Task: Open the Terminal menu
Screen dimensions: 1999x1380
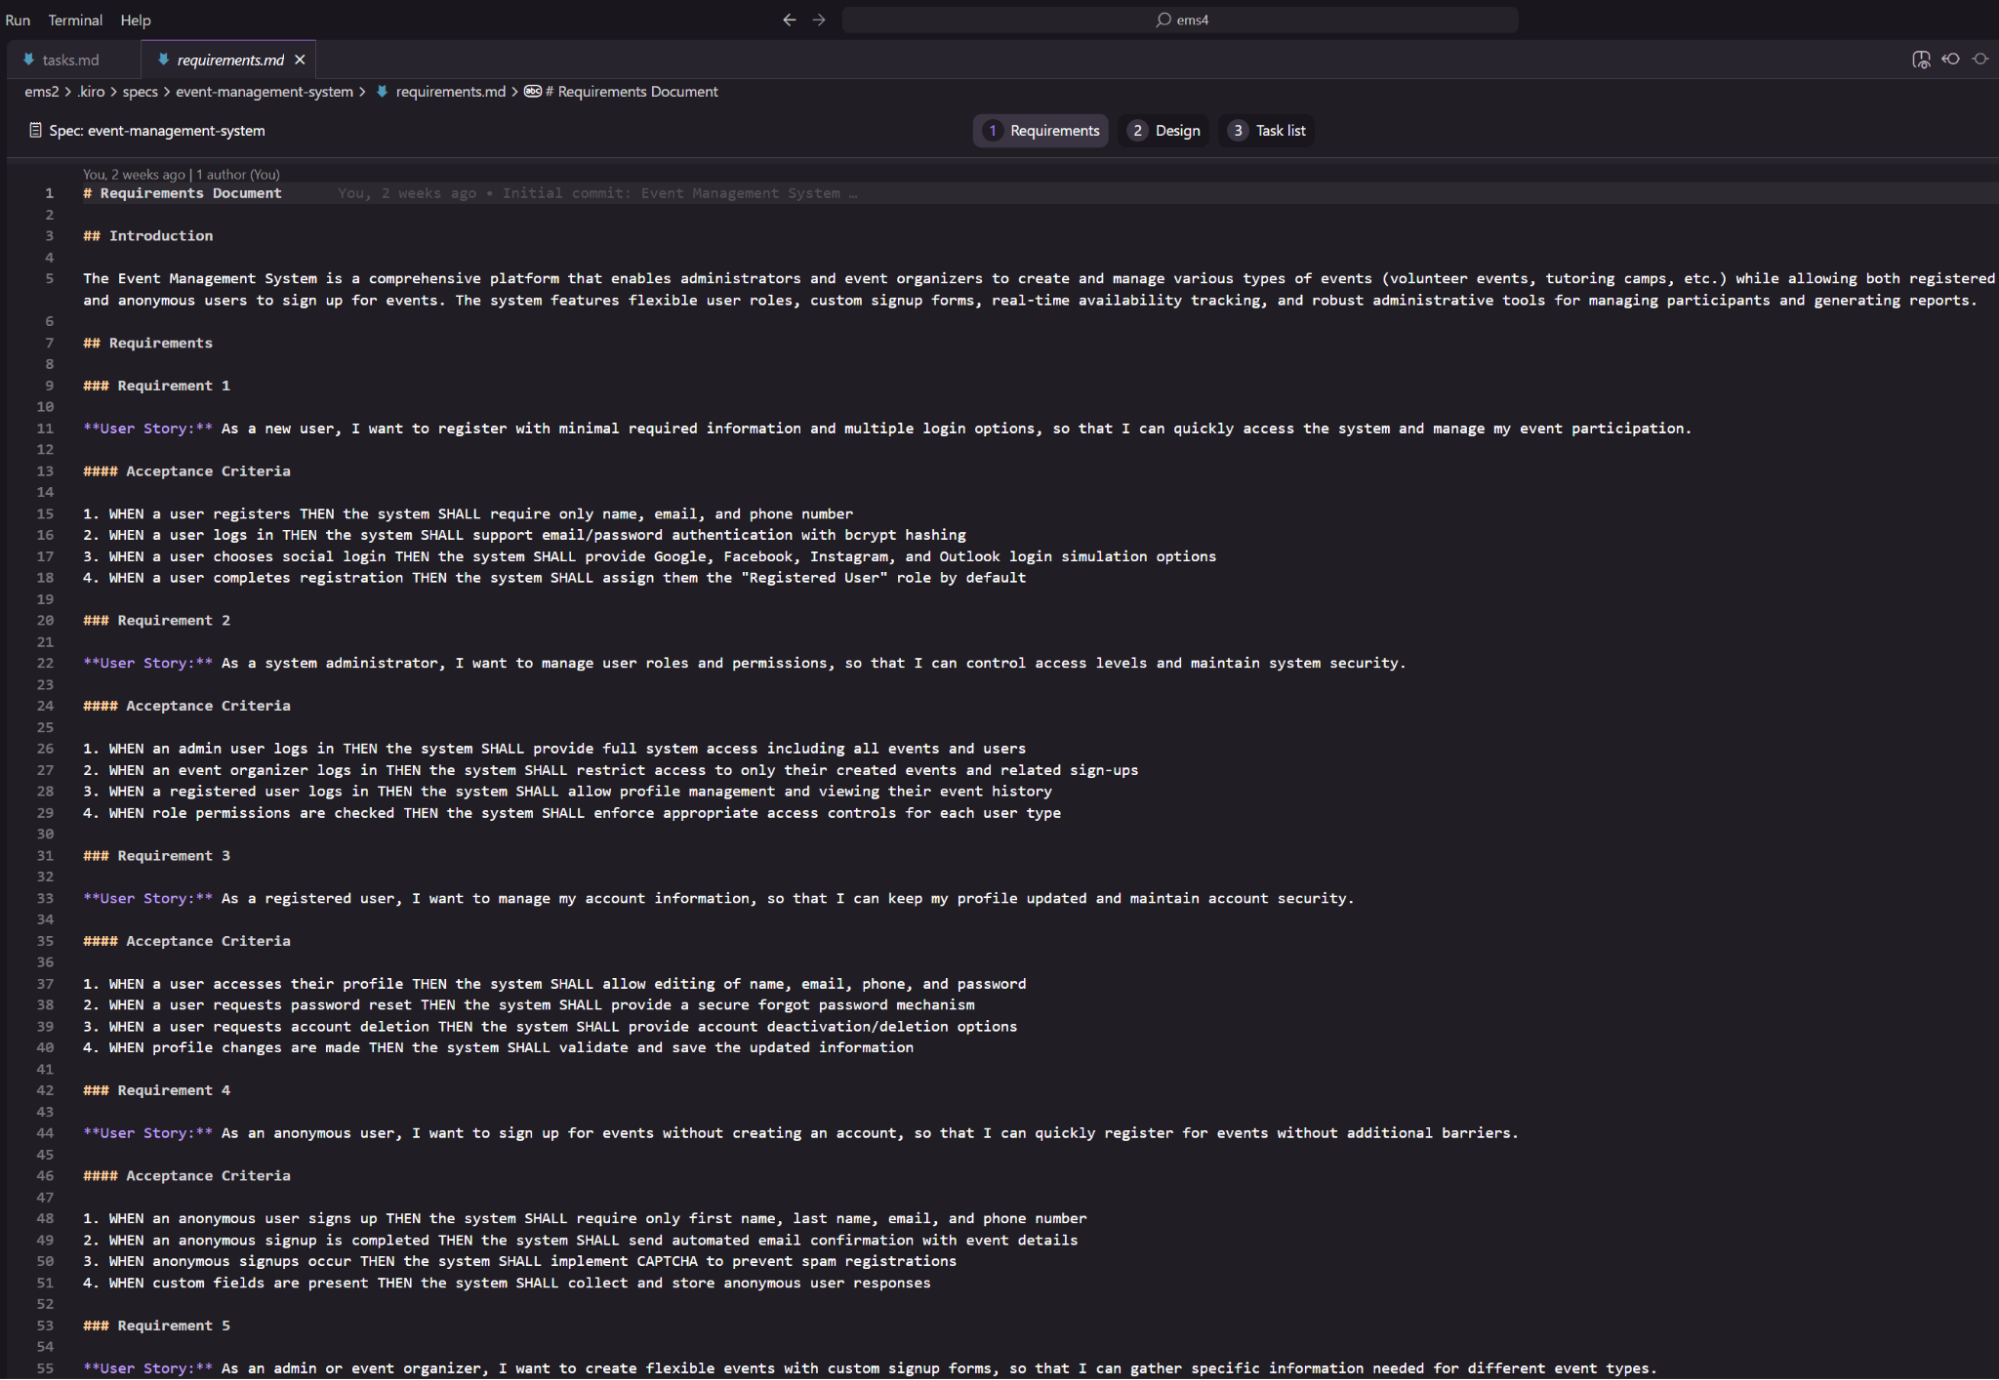Action: pyautogui.click(x=75, y=20)
